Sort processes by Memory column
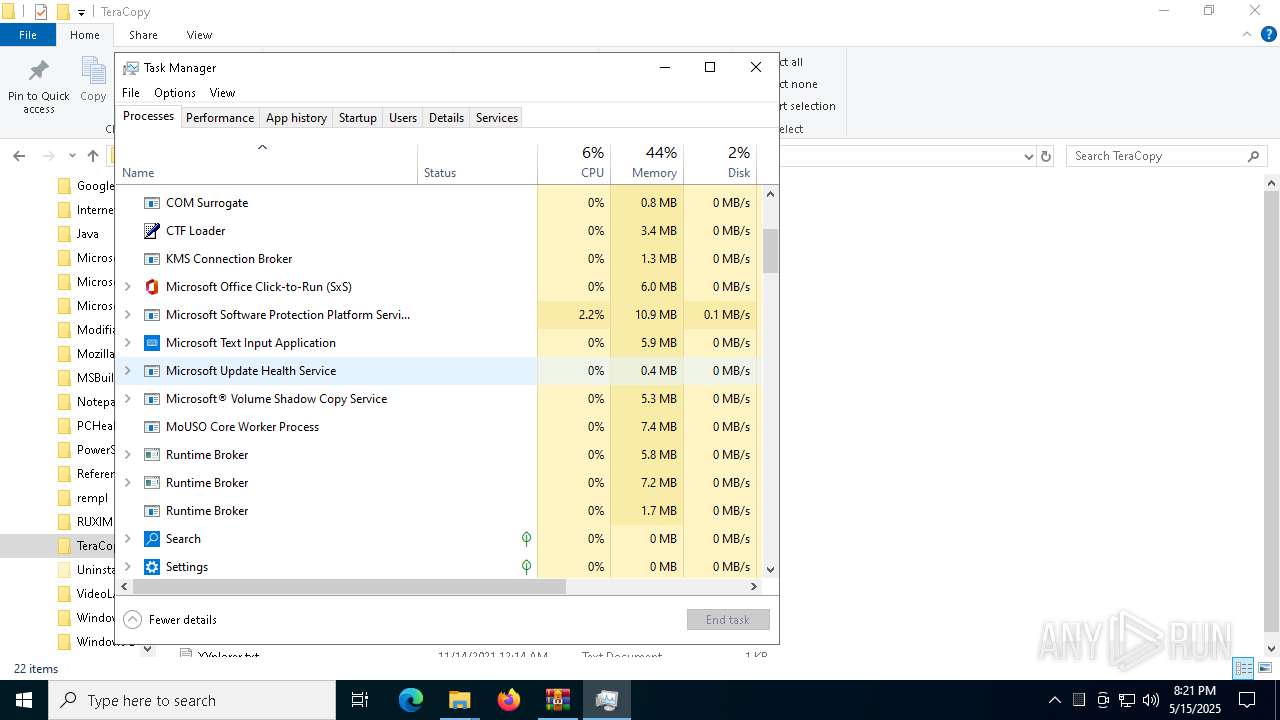The height and width of the screenshot is (720, 1280). [x=647, y=164]
